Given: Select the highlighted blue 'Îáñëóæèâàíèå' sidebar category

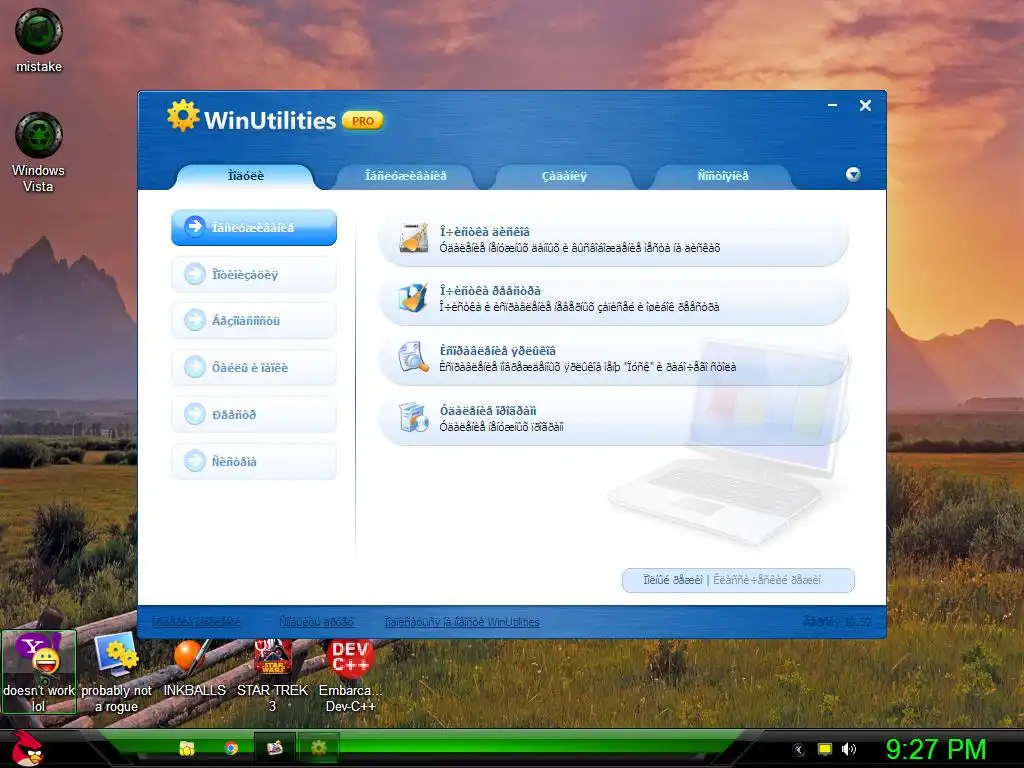Looking at the screenshot, I should (x=254, y=227).
